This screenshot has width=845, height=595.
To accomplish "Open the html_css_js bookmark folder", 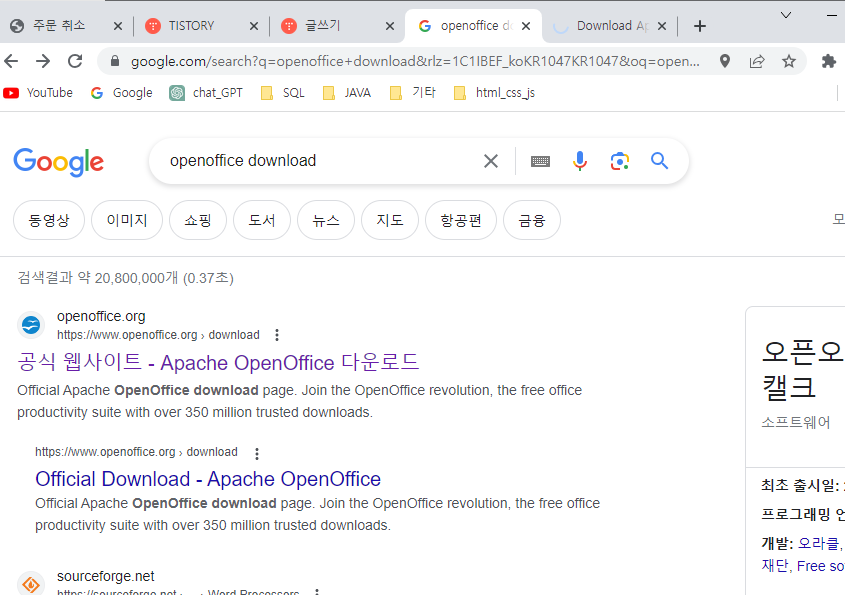I will coord(495,93).
